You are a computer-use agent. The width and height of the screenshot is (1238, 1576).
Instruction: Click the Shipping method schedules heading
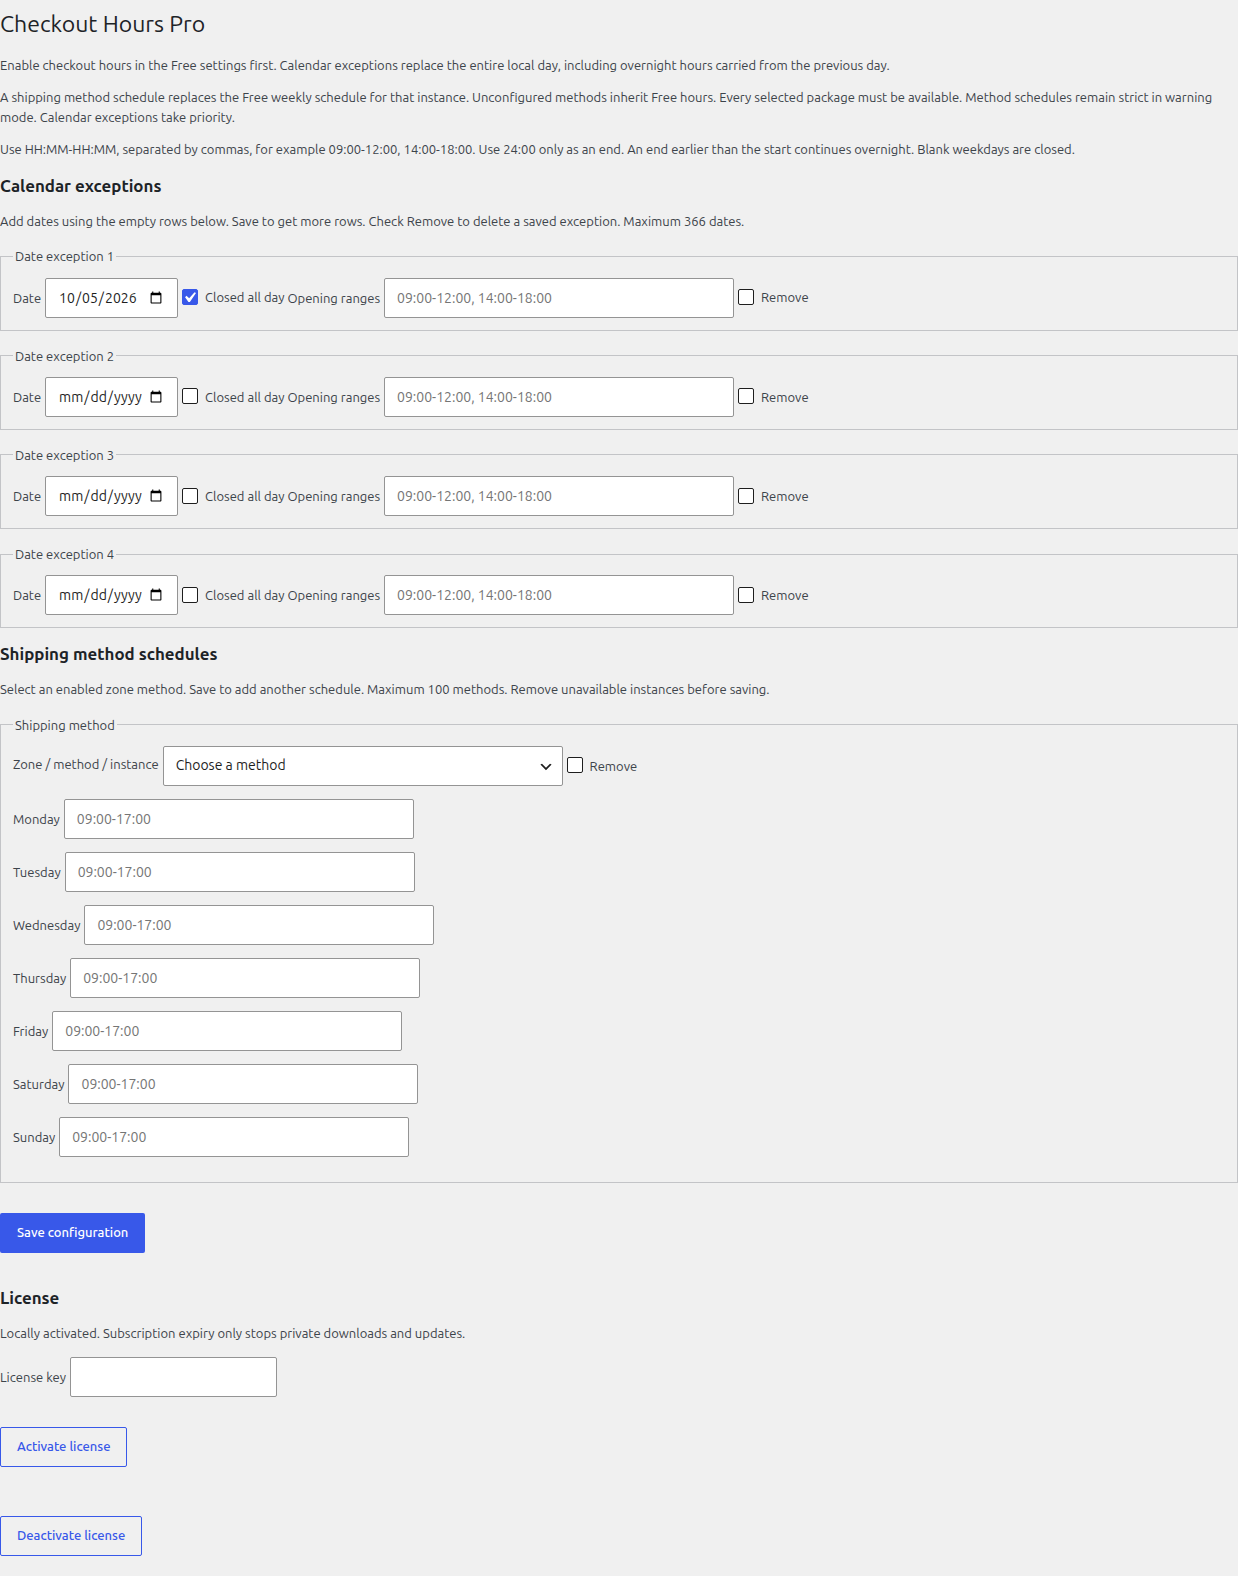[108, 654]
